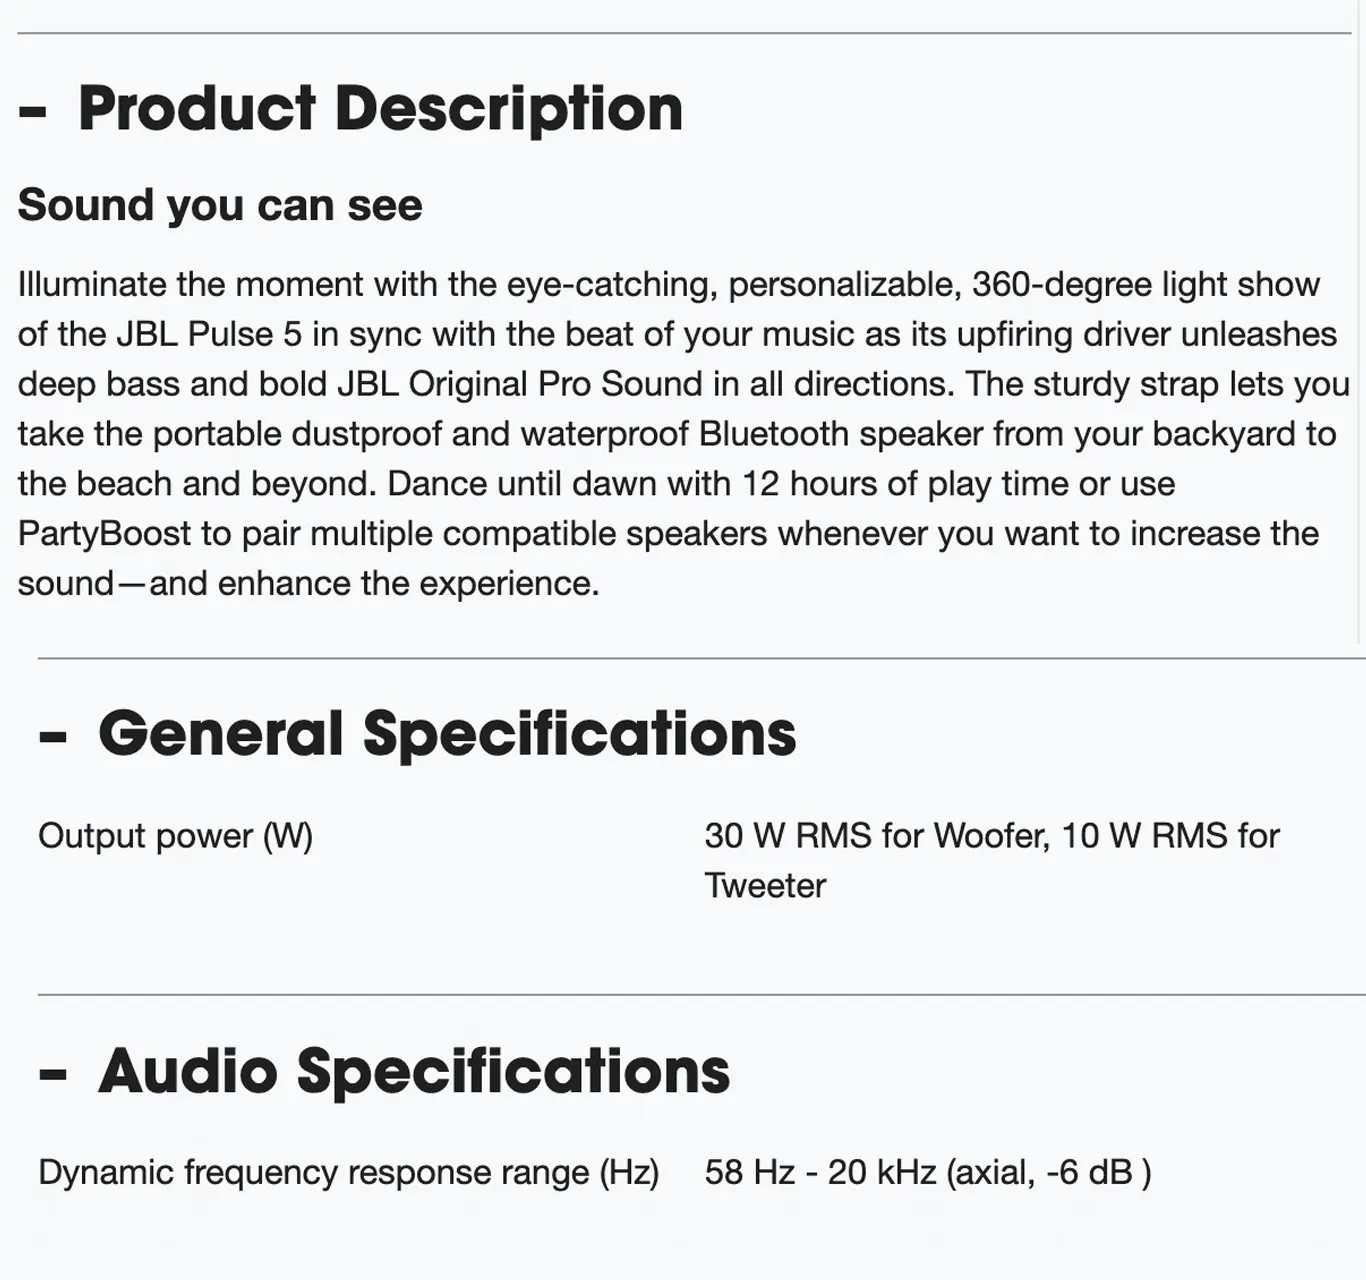Collapse General Specifications with its minus icon
The image size is (1366, 1280).
(x=53, y=738)
